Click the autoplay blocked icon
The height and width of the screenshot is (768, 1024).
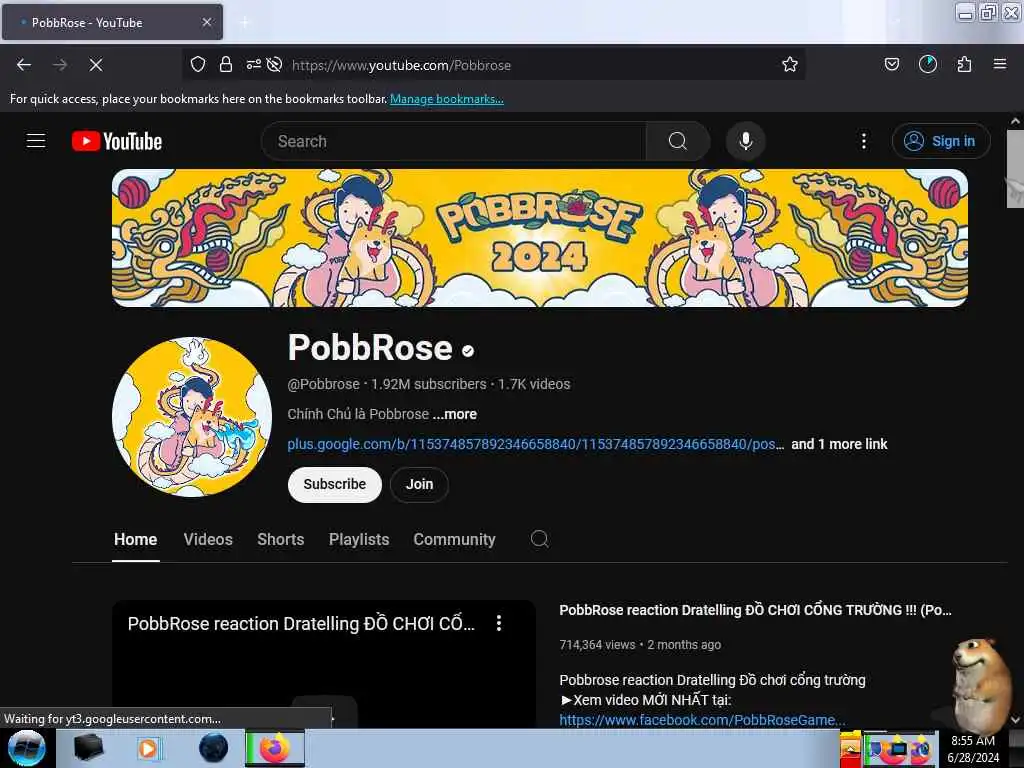point(275,64)
